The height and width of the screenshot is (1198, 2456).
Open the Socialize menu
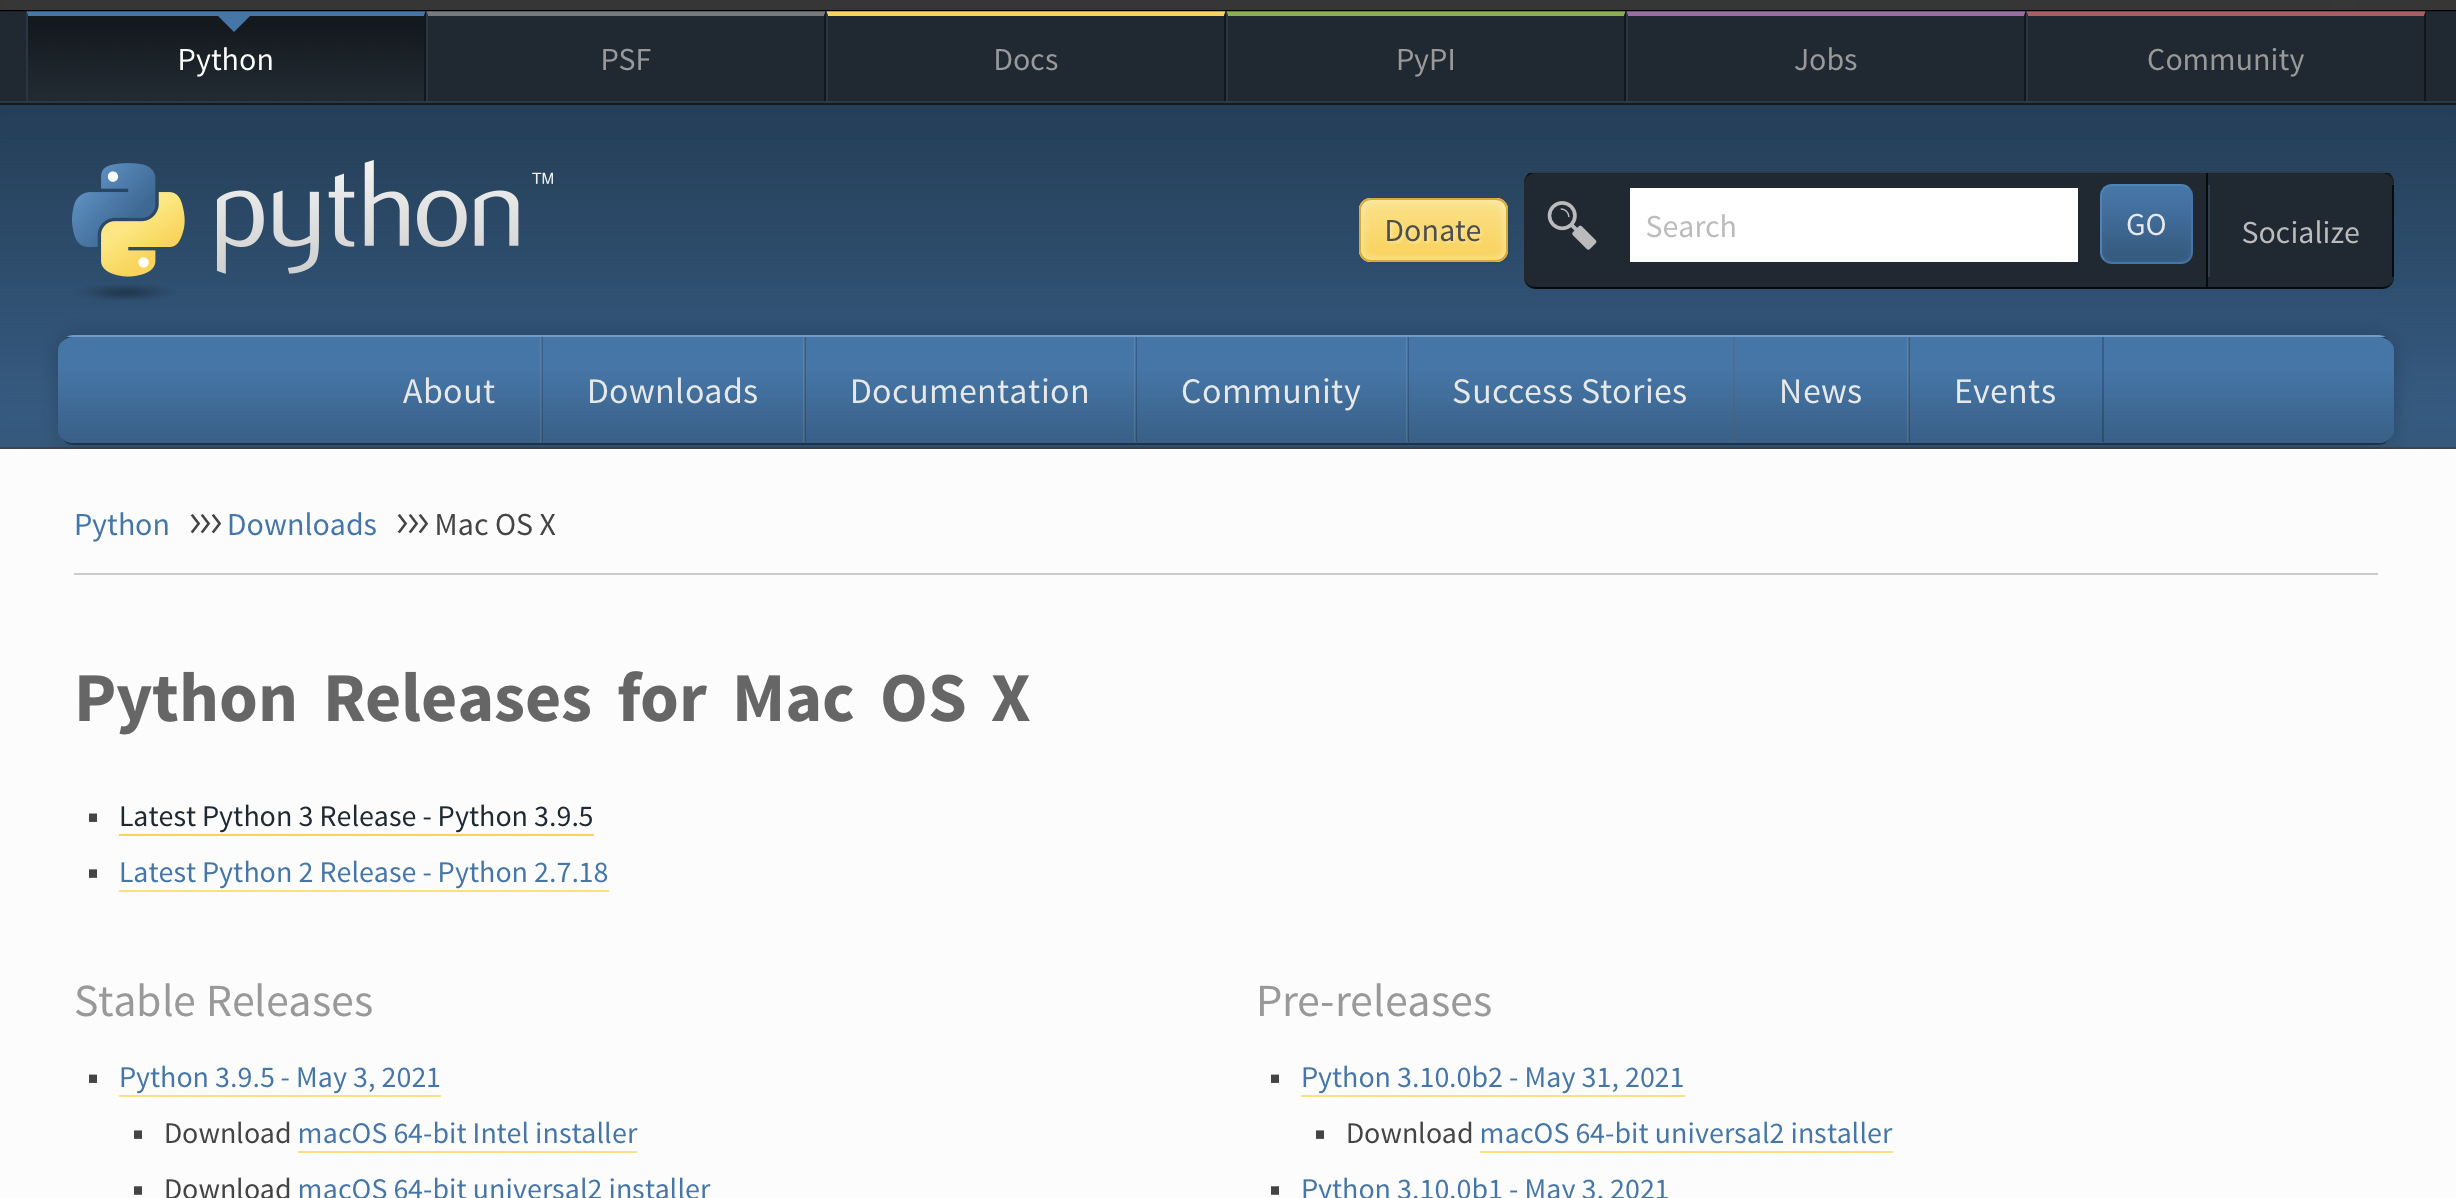click(2300, 232)
